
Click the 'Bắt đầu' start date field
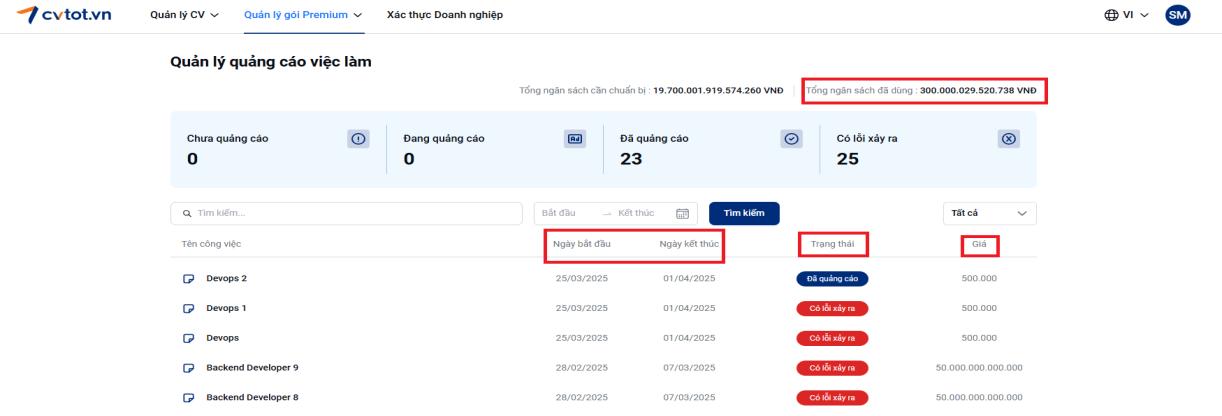click(x=561, y=213)
